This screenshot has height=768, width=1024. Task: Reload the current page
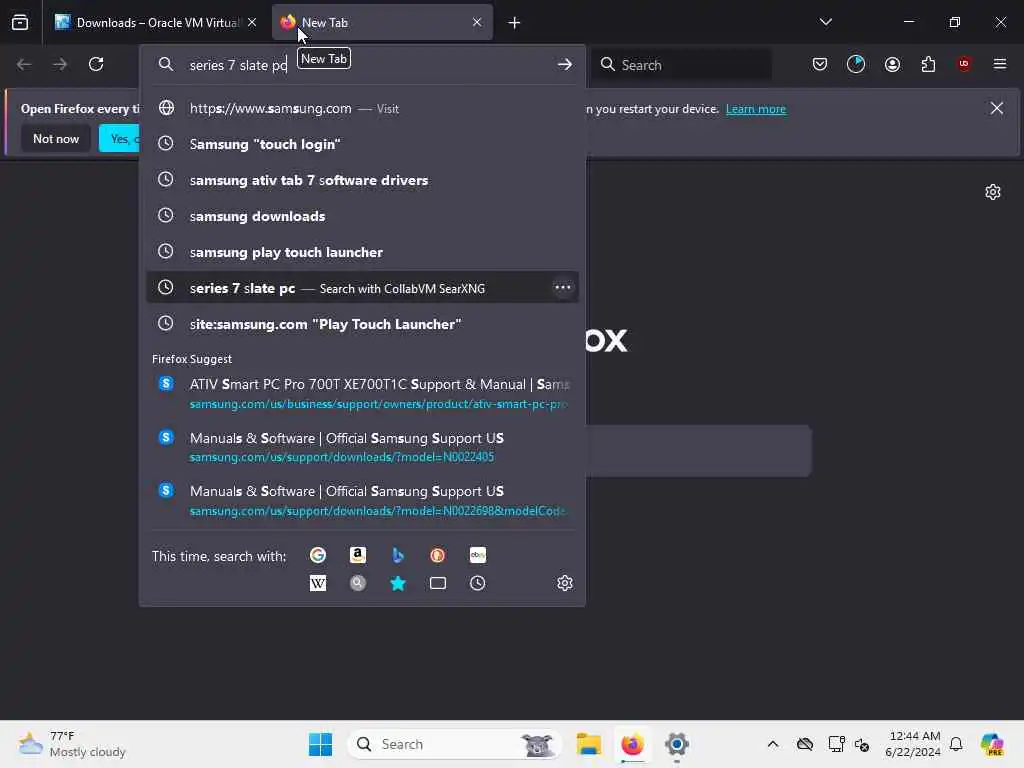(x=96, y=64)
